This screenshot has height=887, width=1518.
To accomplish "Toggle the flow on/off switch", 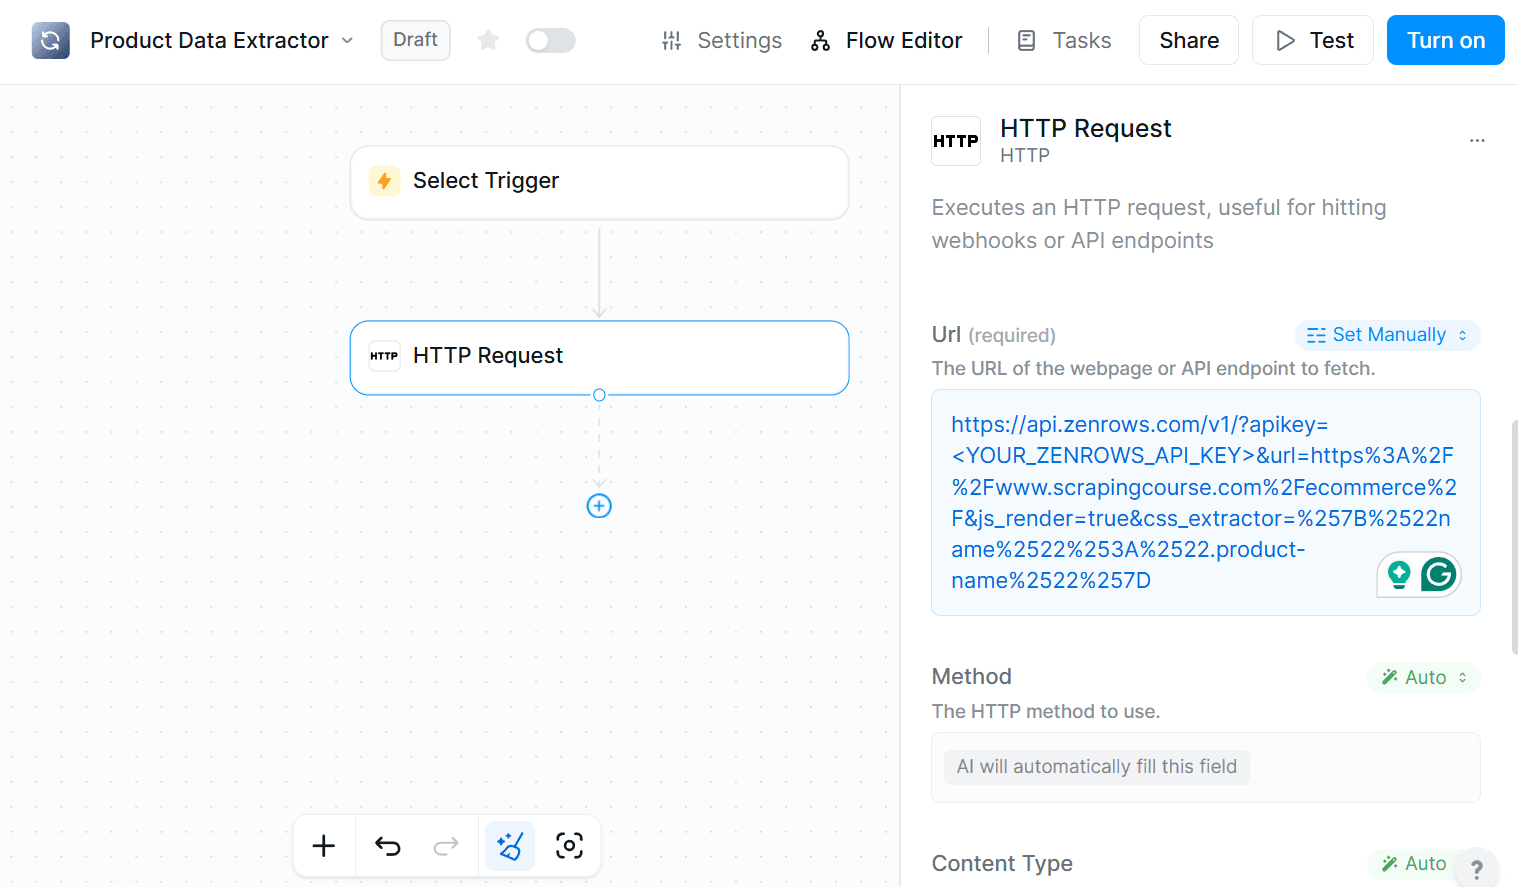I will coord(550,40).
